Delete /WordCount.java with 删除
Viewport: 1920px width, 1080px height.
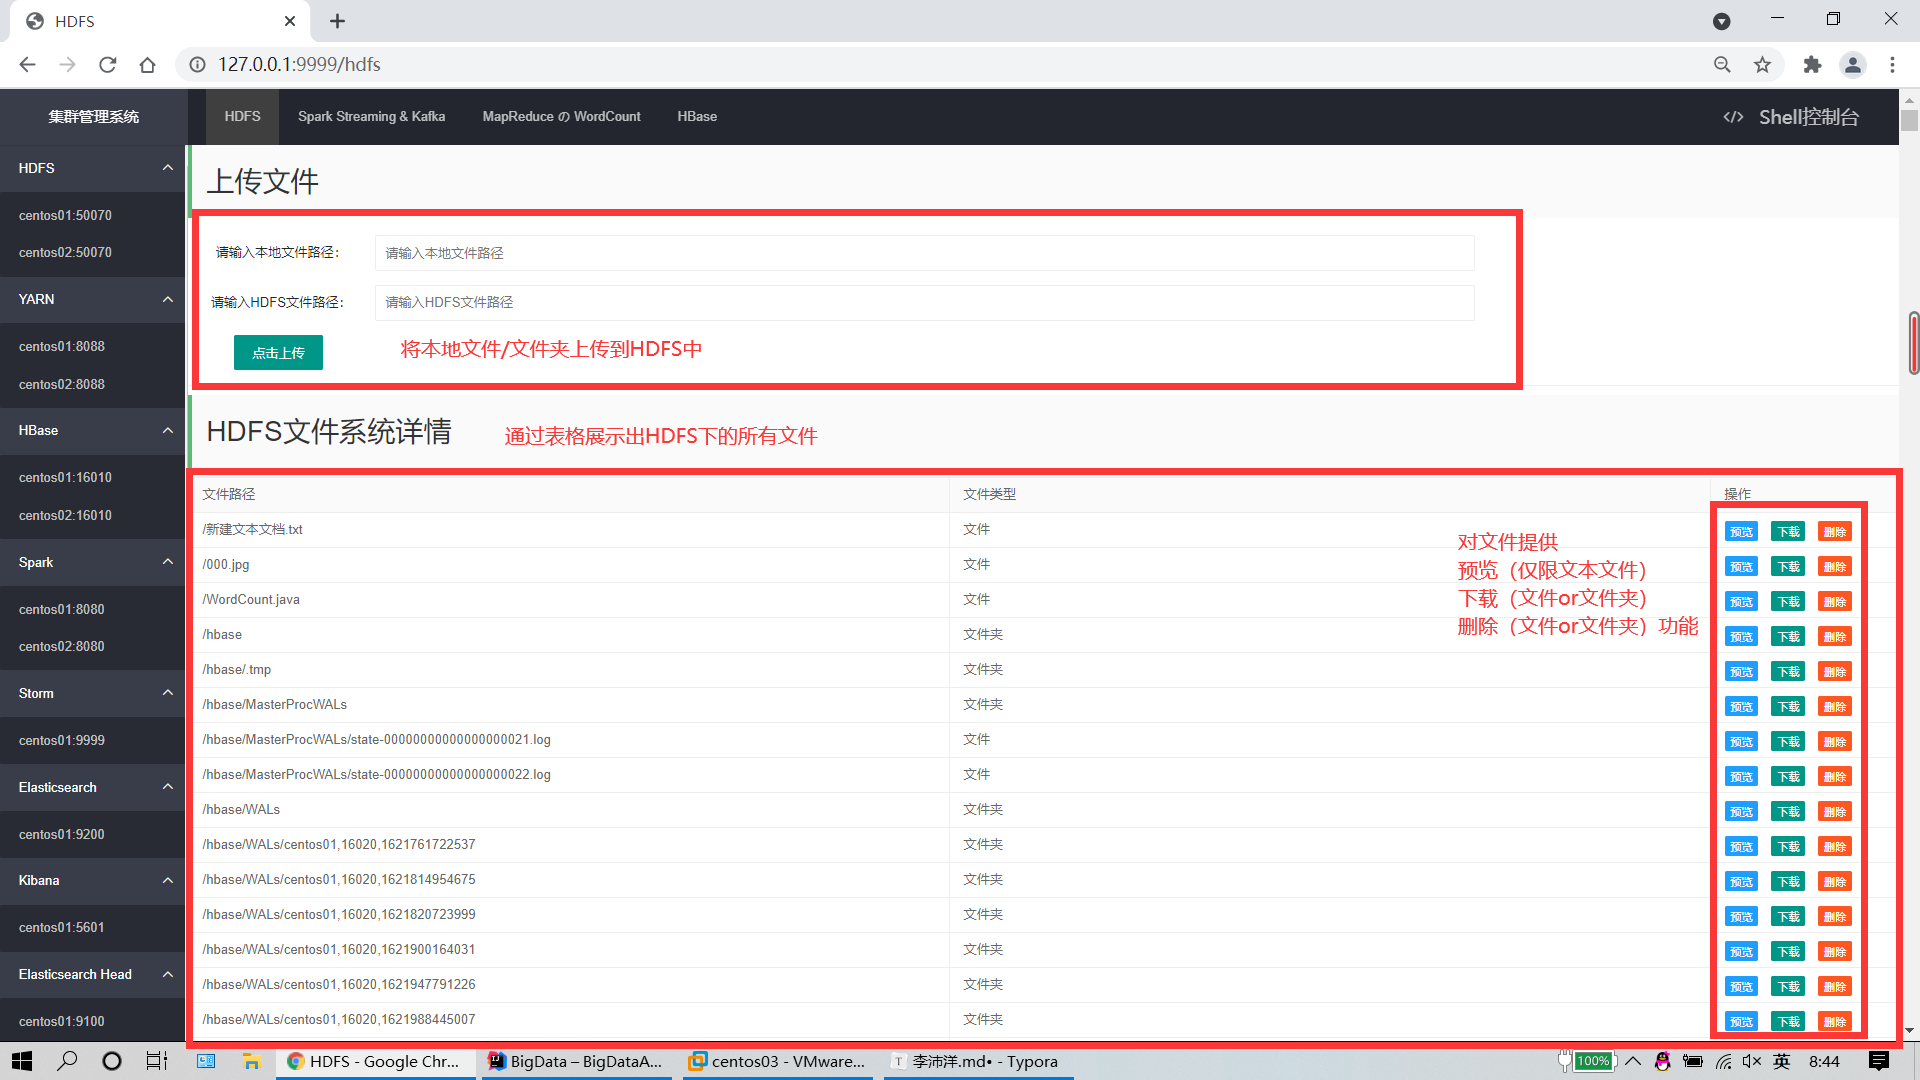tap(1835, 602)
